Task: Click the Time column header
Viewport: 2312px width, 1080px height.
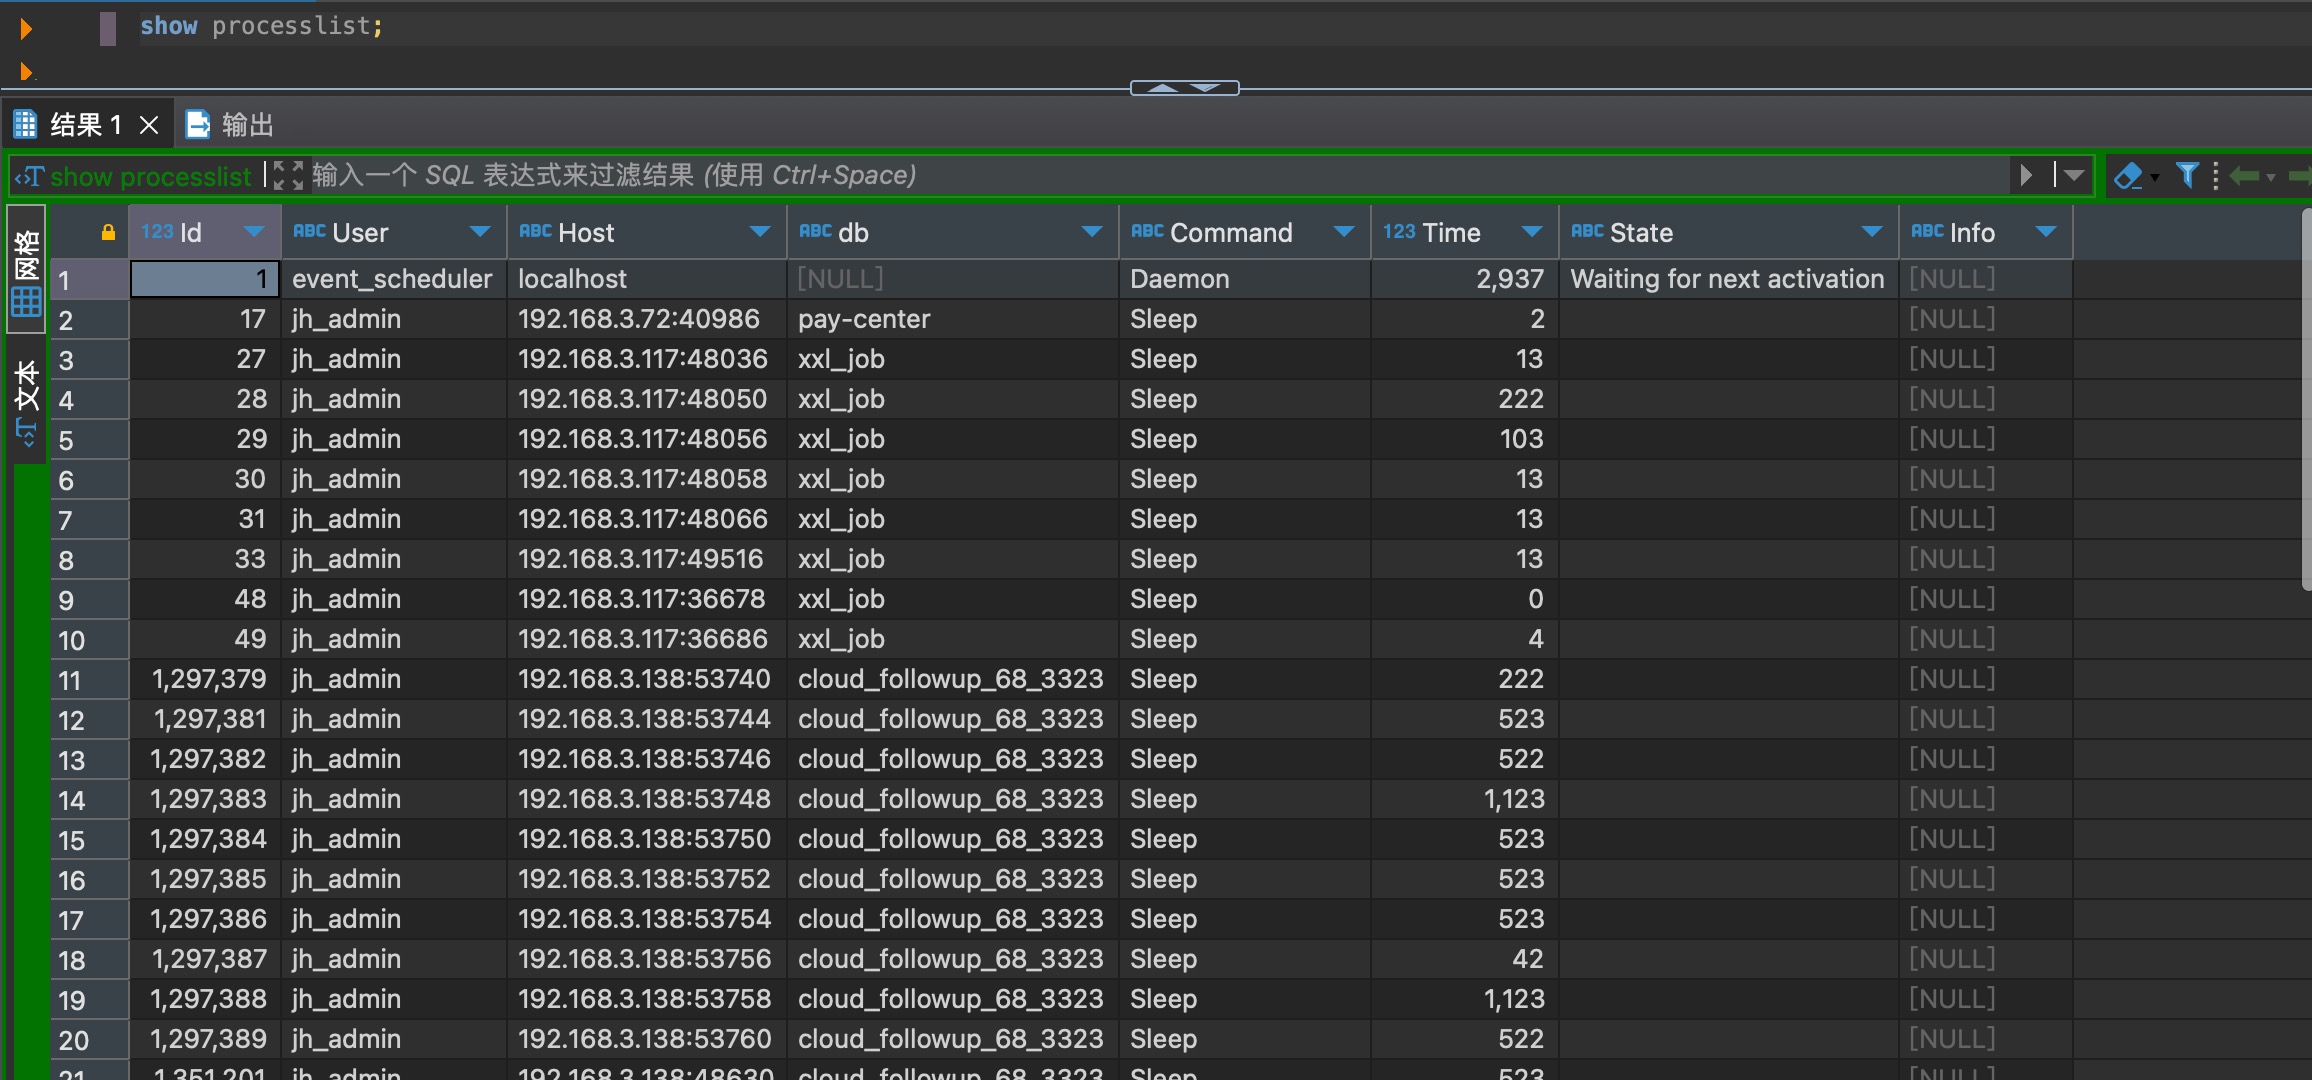Action: coord(1450,233)
